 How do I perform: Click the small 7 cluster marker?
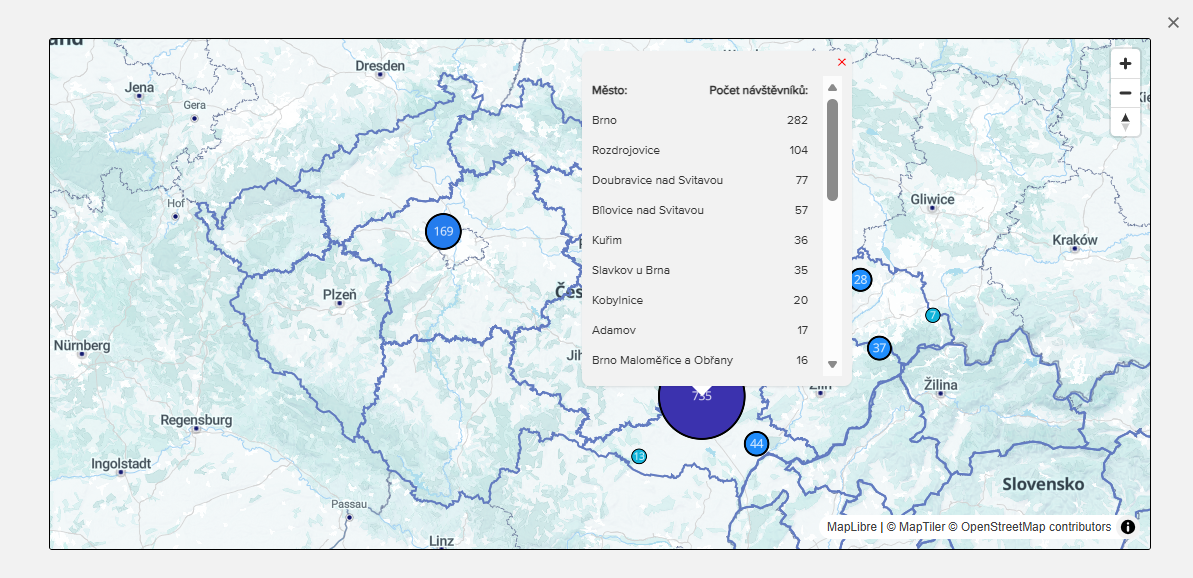coord(933,315)
